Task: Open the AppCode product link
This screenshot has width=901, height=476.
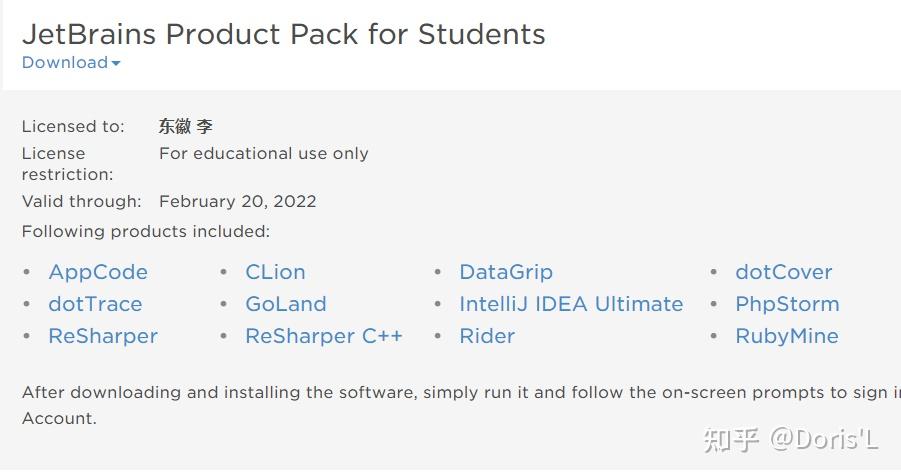Action: (x=98, y=272)
